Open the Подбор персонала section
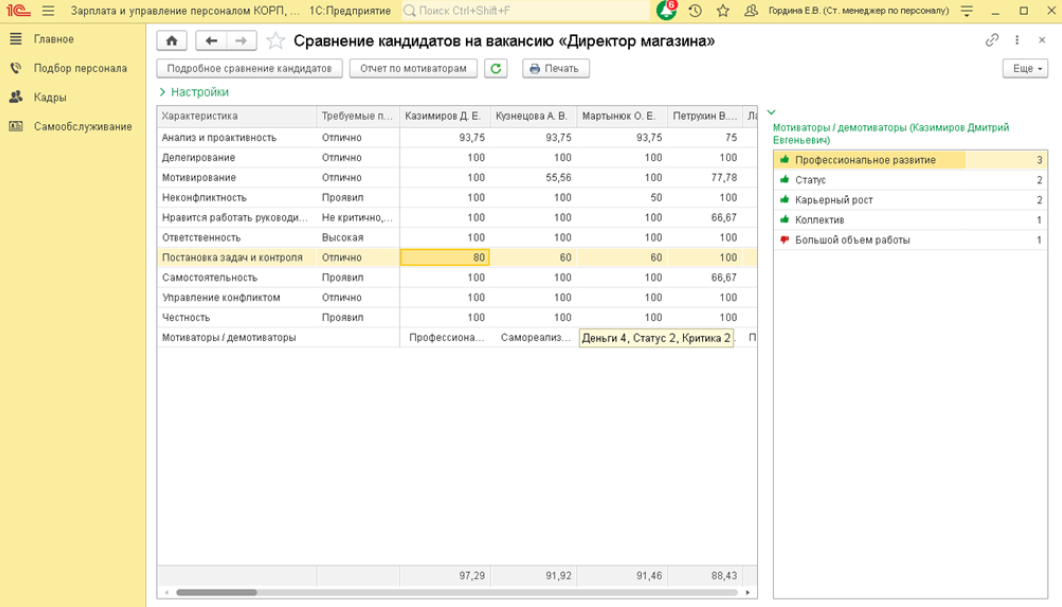Viewport: 1062px width, 607px height. [80, 69]
